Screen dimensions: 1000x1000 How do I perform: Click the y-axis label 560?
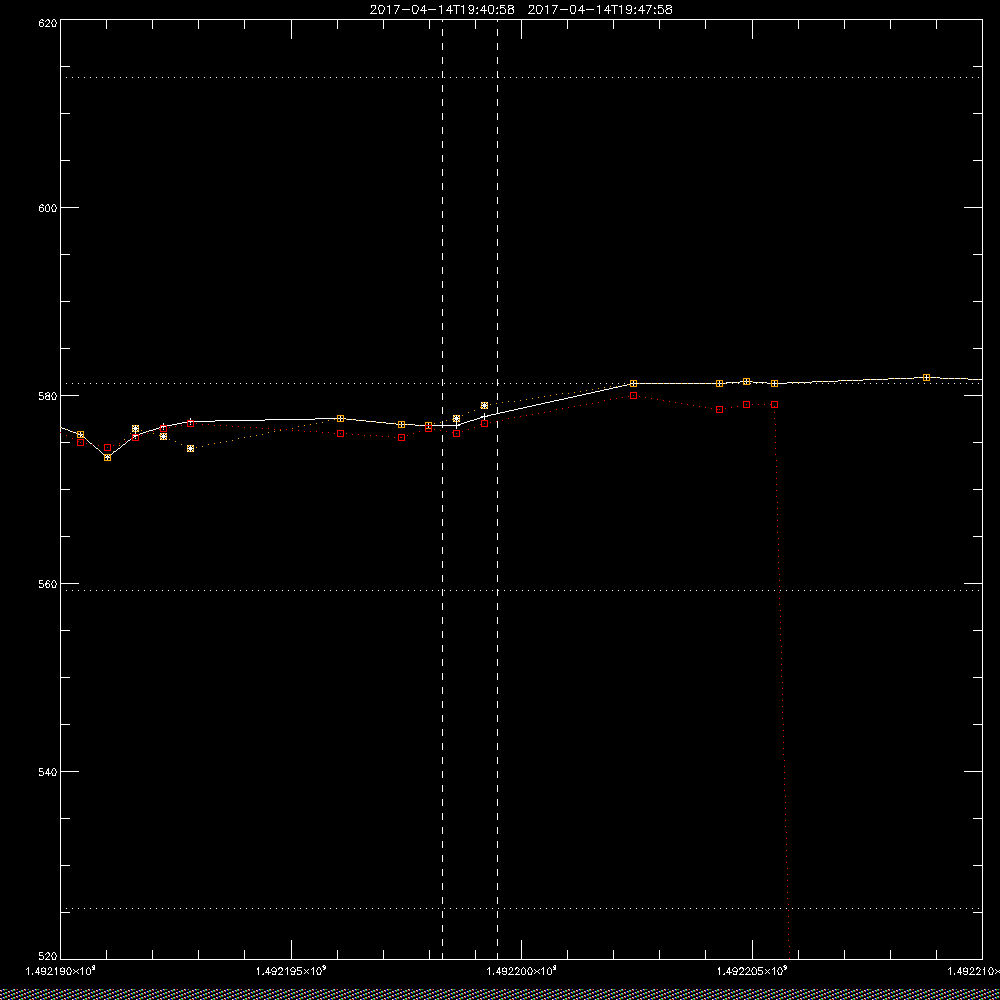point(48,584)
